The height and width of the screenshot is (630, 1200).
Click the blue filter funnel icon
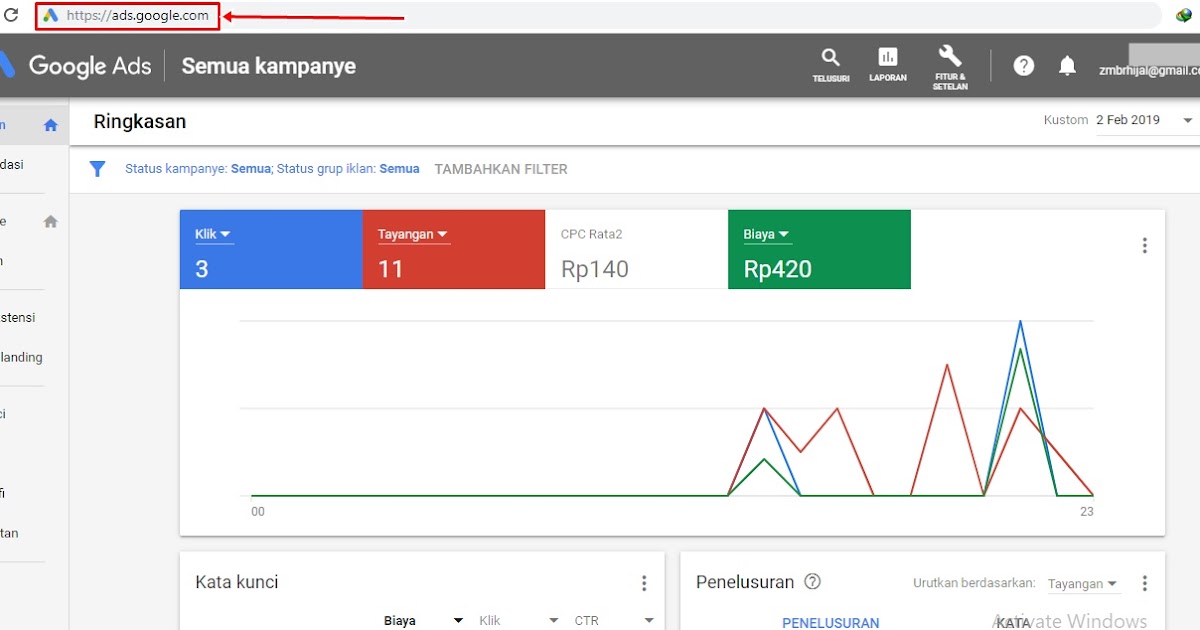[97, 169]
